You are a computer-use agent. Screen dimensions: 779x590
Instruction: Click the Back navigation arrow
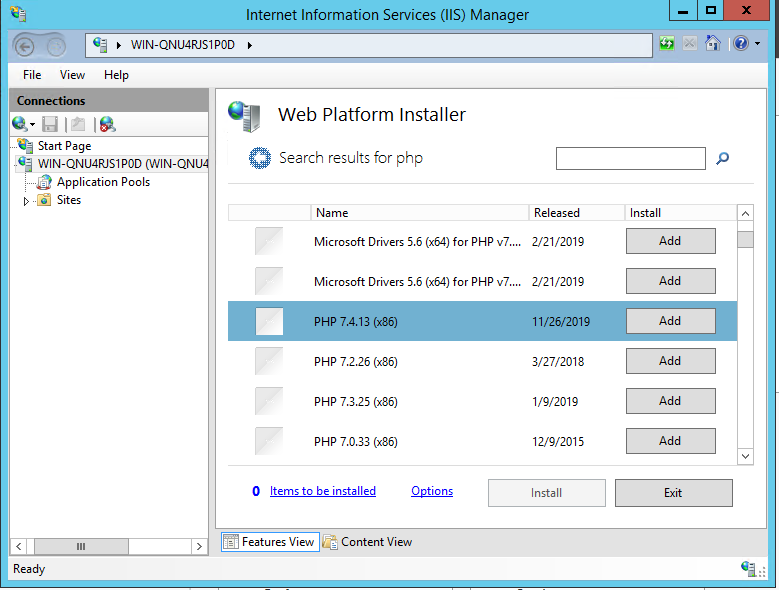[25, 47]
